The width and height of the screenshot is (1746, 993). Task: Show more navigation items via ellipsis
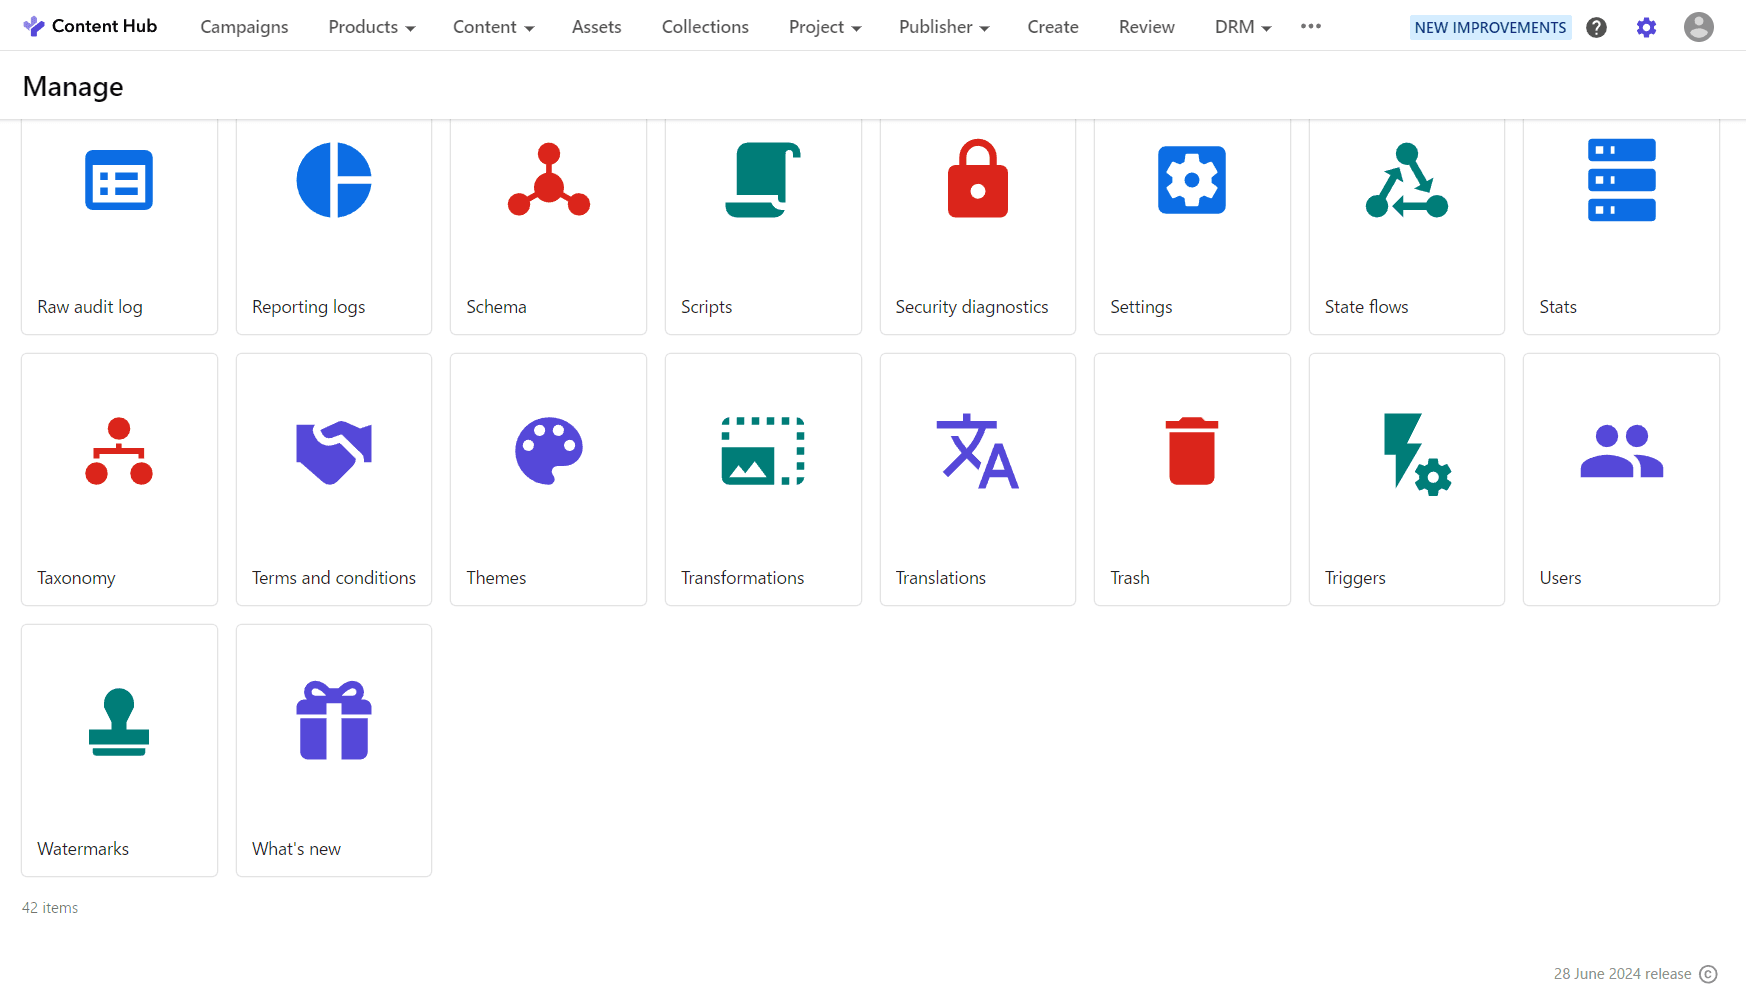tap(1311, 26)
